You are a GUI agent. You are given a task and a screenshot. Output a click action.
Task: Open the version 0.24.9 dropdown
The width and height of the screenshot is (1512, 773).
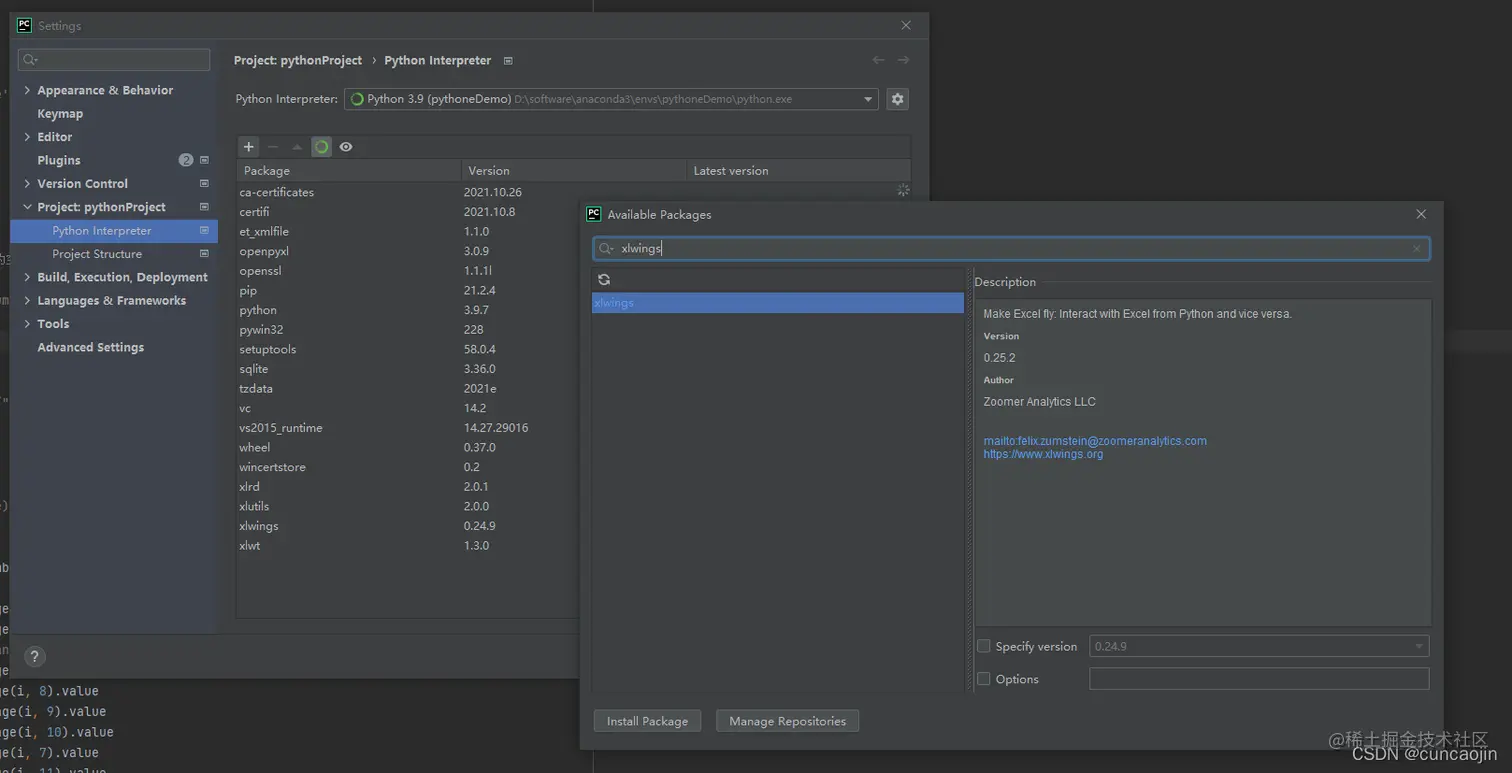1259,646
